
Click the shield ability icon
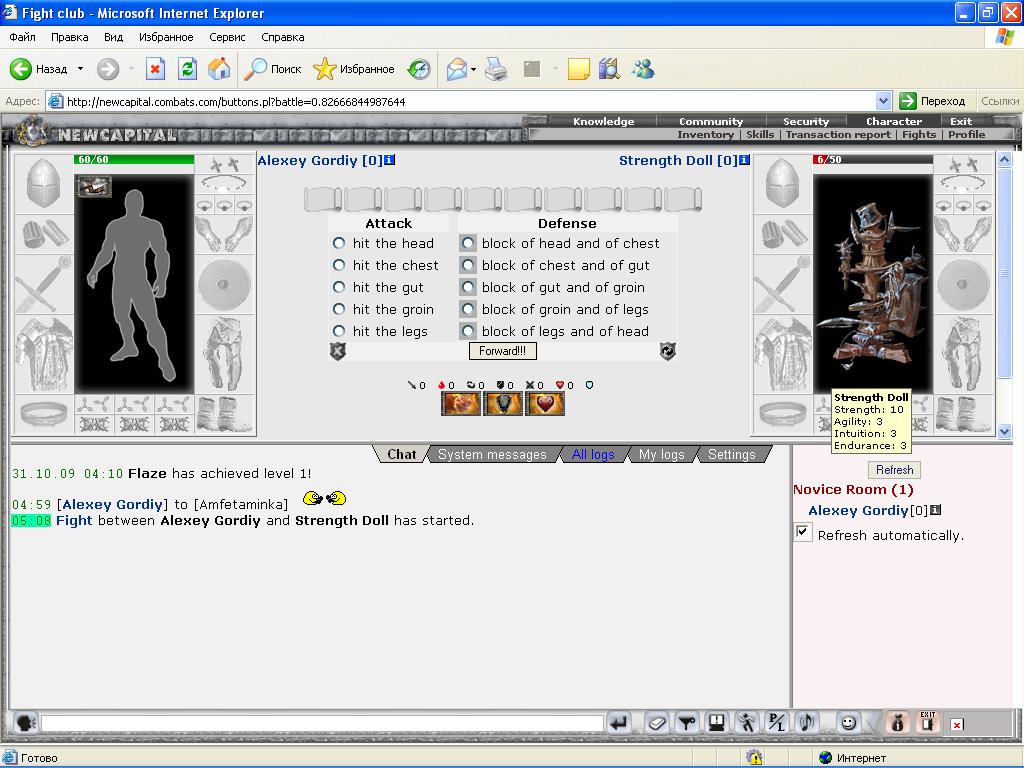tap(502, 404)
